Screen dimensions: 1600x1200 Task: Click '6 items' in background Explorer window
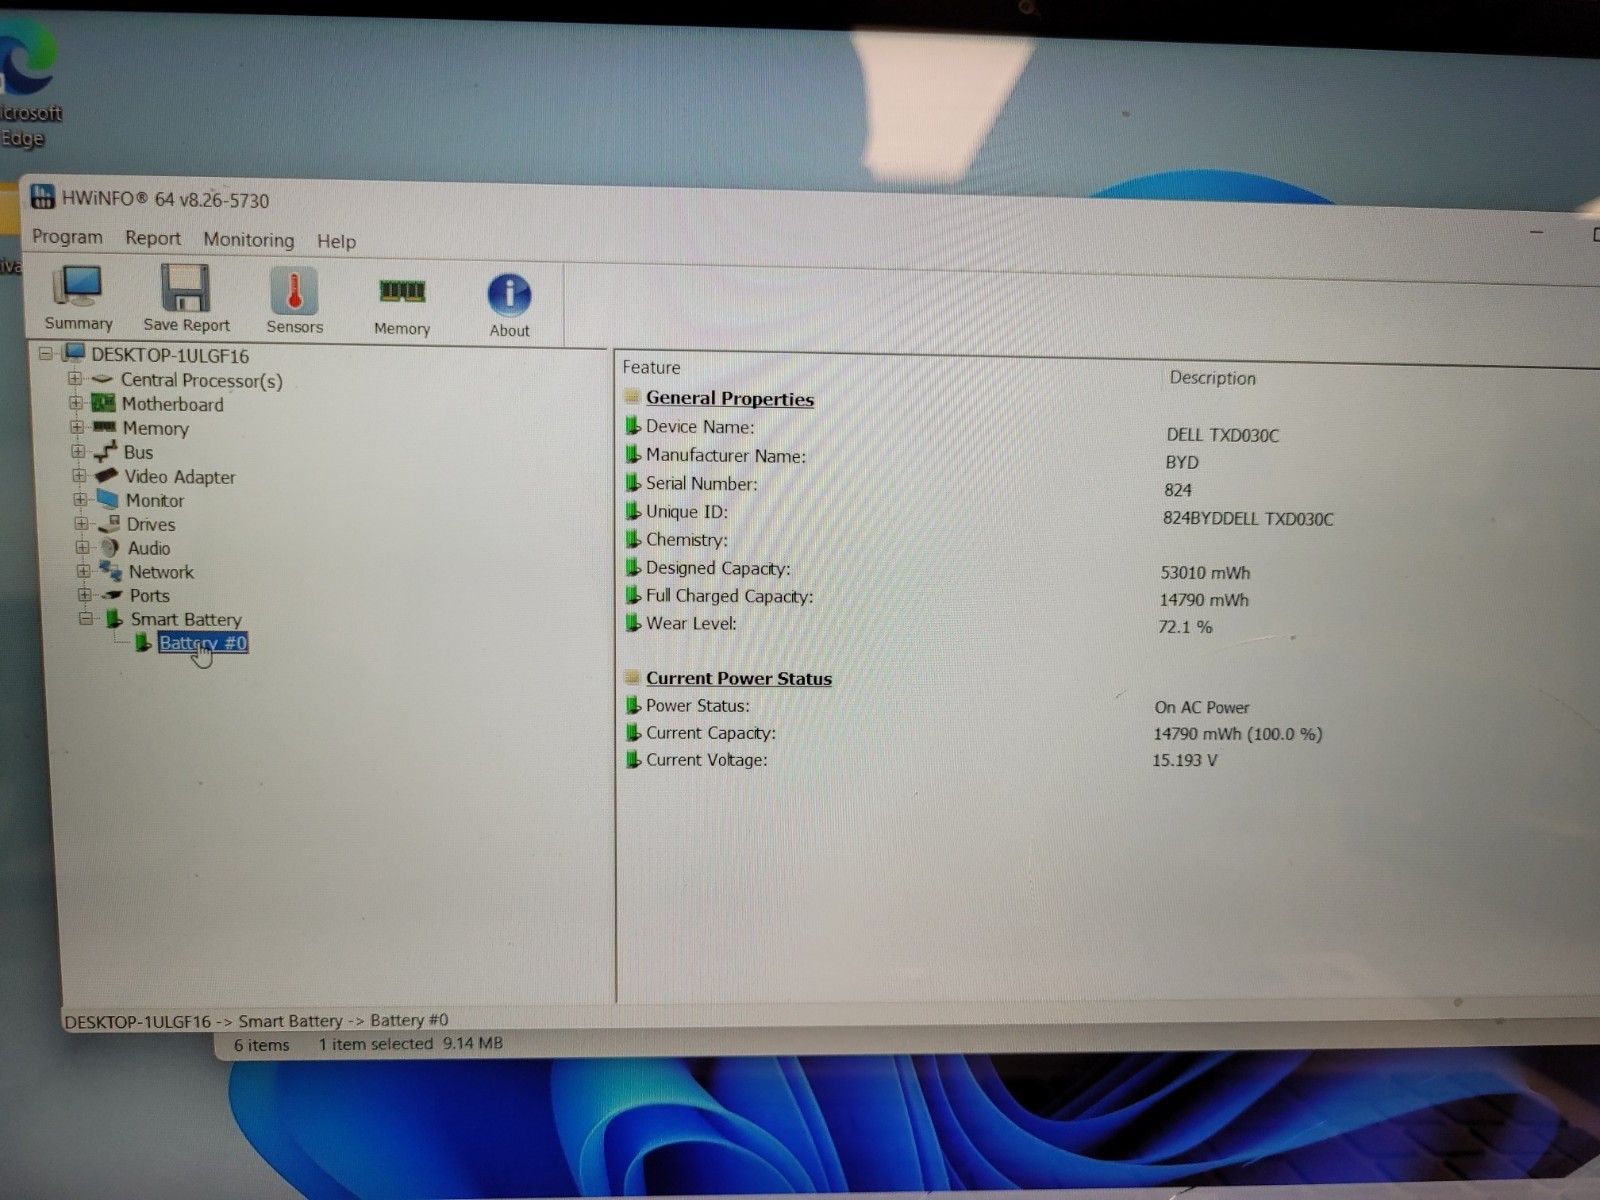click(x=262, y=1045)
